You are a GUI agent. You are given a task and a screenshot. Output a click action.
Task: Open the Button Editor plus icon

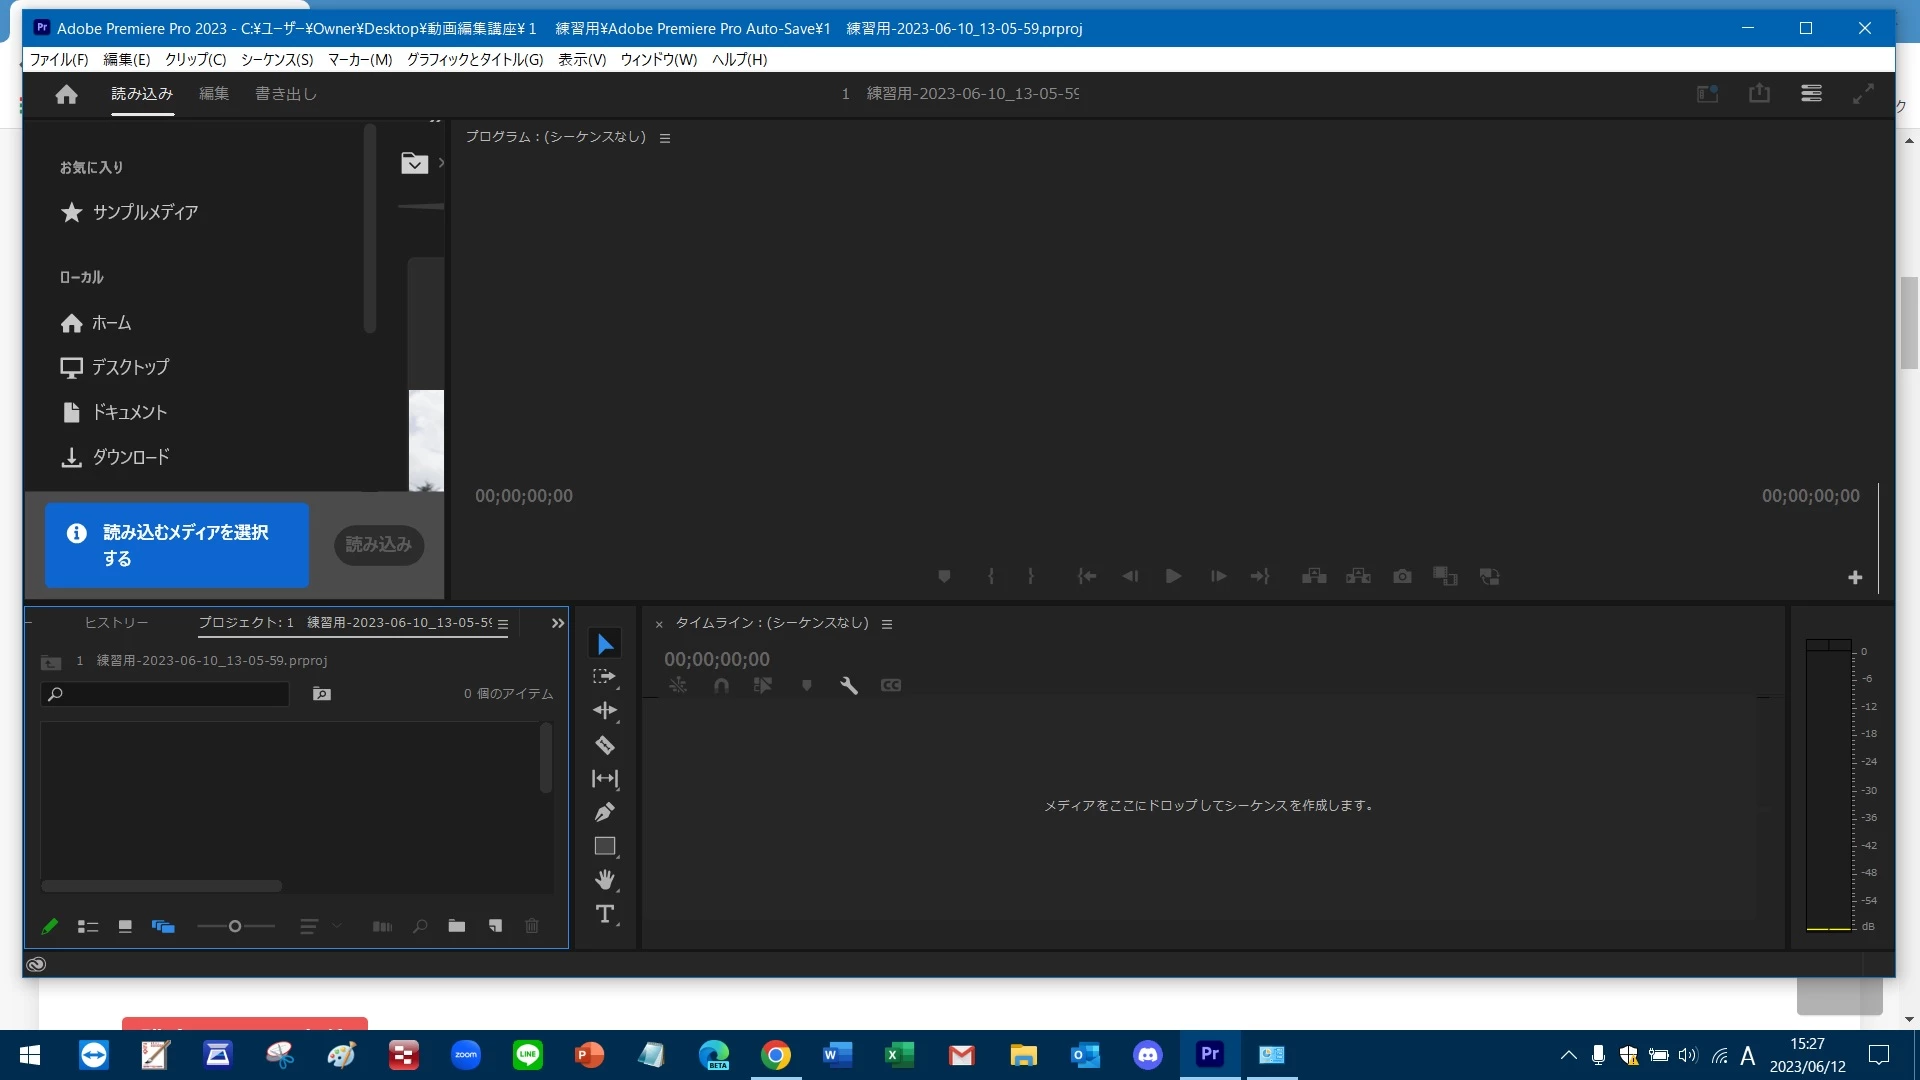coord(1855,577)
